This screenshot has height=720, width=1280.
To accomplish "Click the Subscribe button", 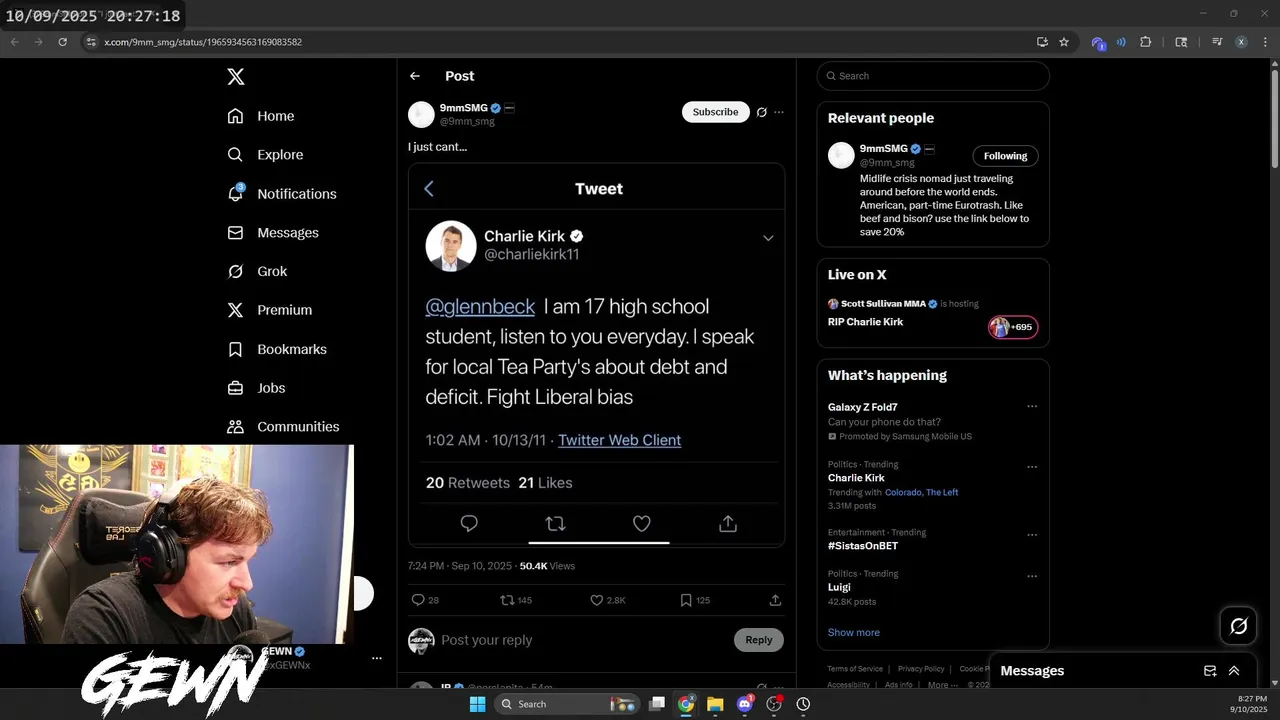I will [716, 112].
